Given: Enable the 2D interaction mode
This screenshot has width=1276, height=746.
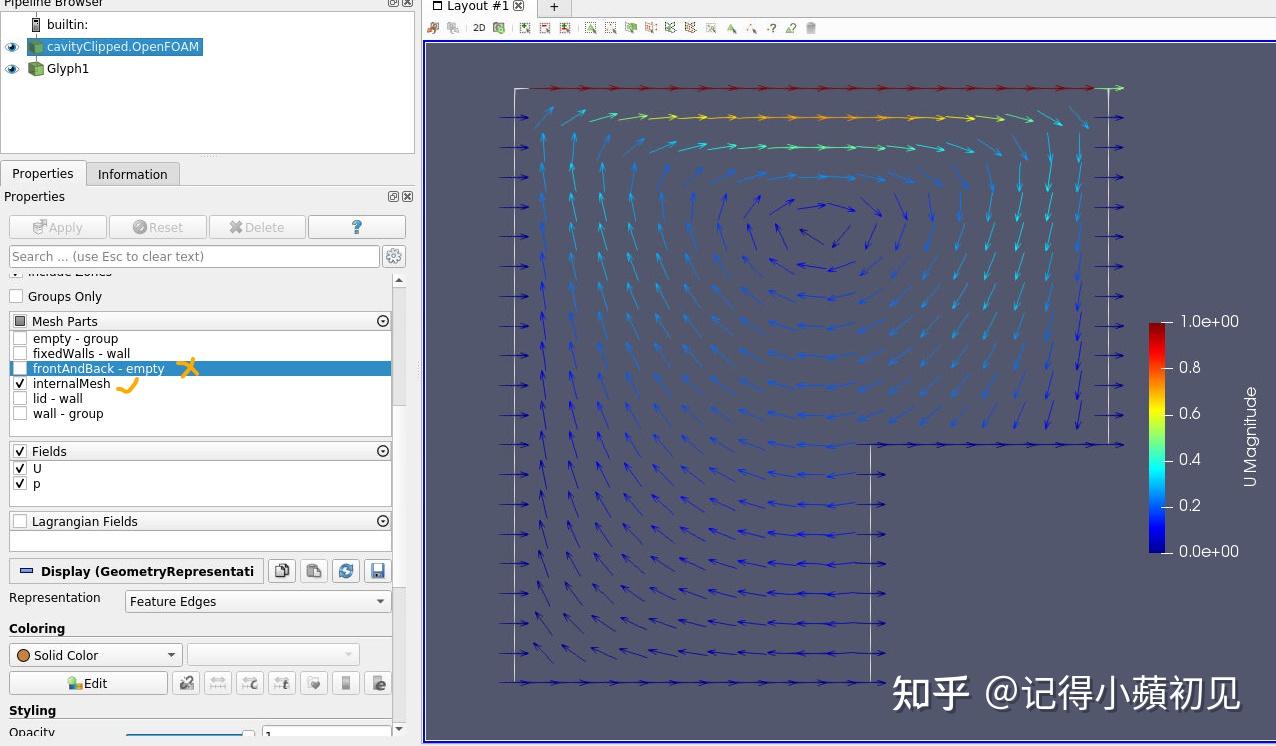Looking at the screenshot, I should [478, 27].
